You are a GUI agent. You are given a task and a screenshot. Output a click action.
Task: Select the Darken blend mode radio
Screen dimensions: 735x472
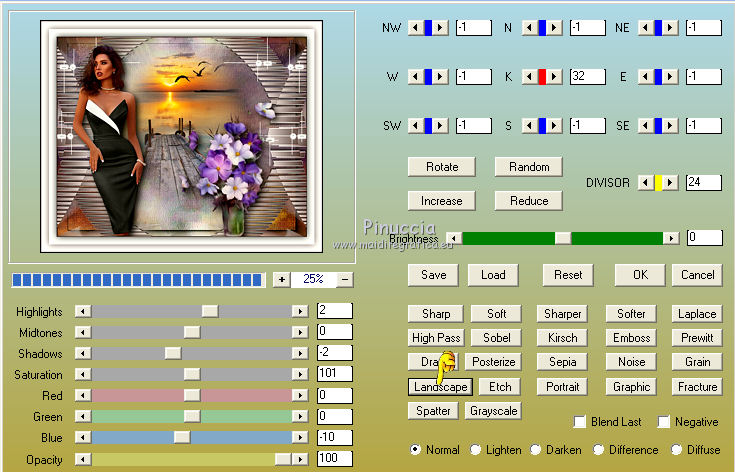tap(535, 450)
